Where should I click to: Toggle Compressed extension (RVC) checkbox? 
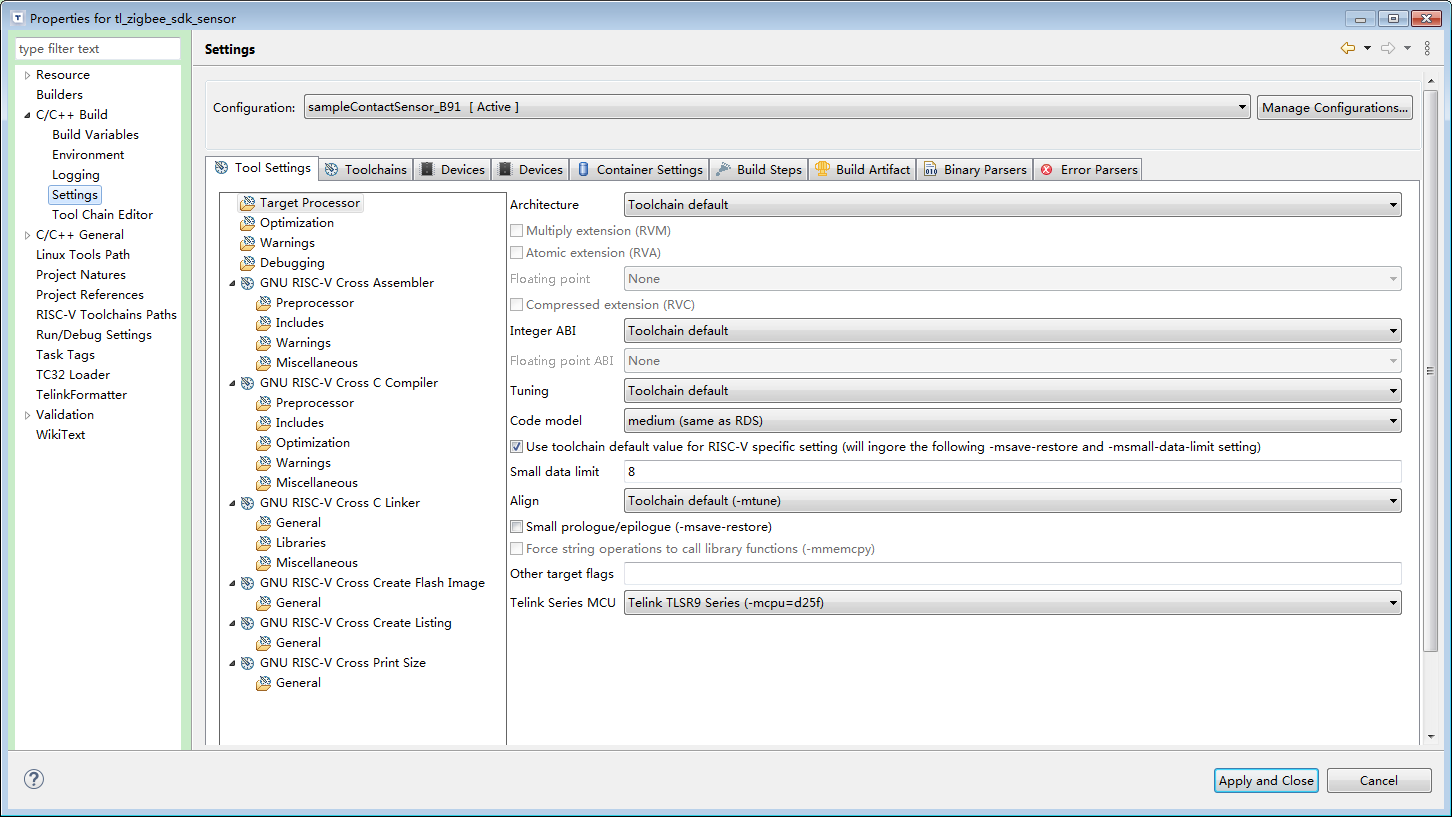click(x=517, y=304)
